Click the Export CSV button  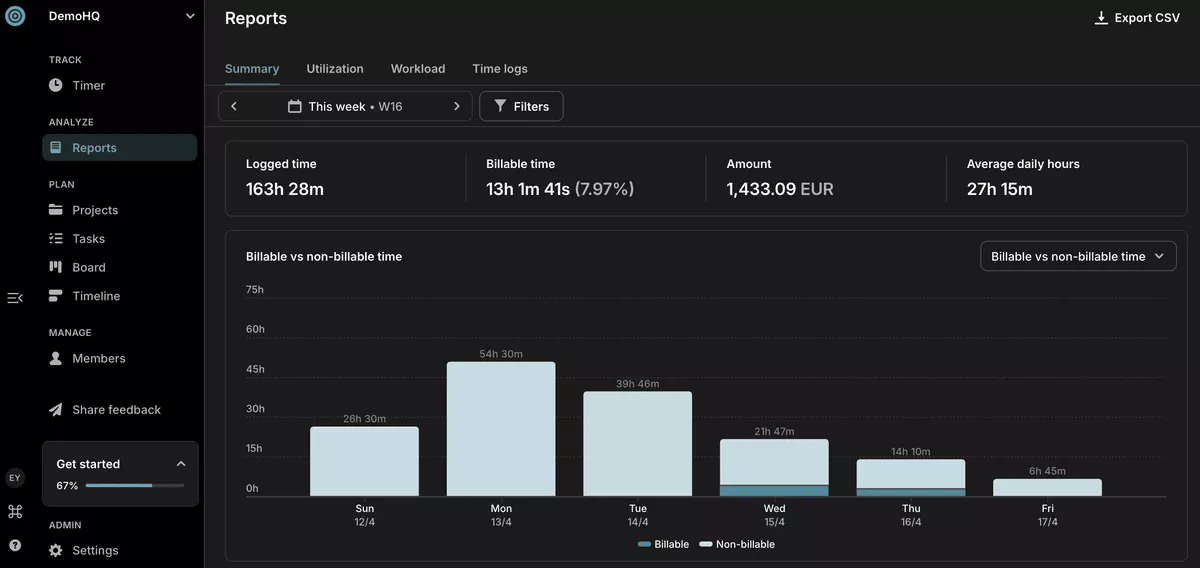coord(1137,18)
